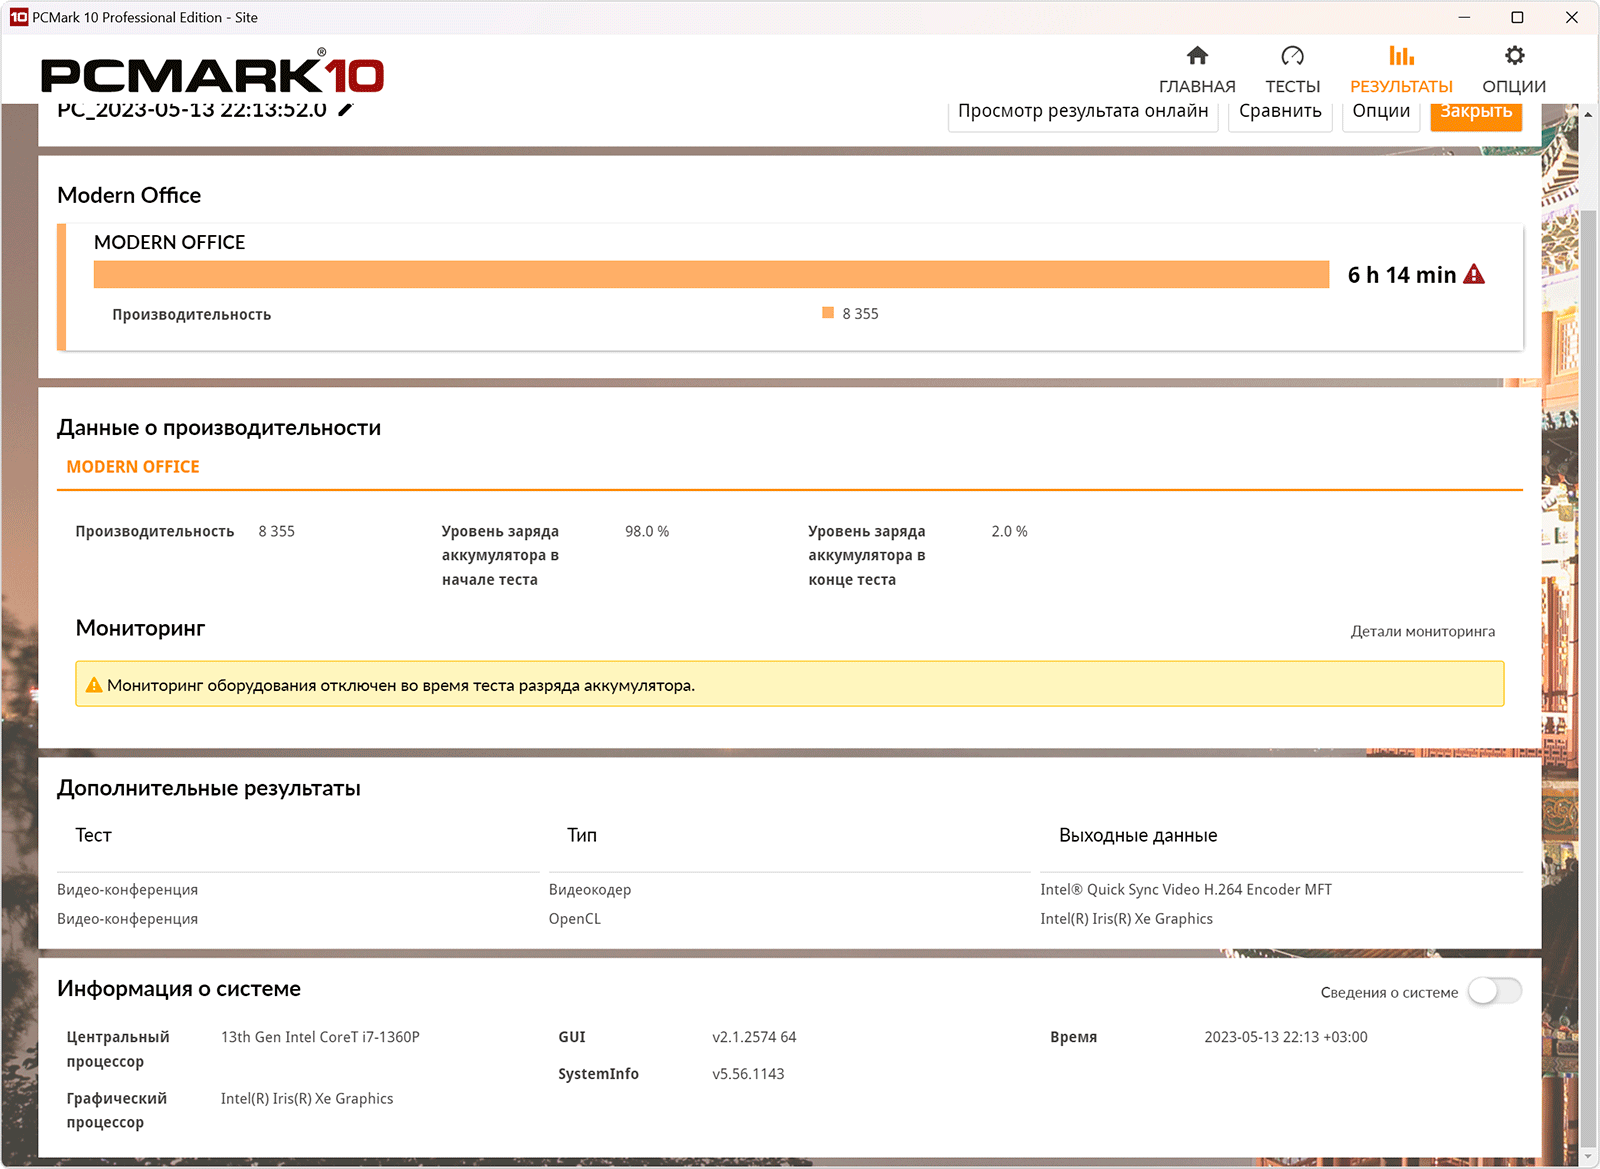Click the orange swatch next to 8 355
Screen dimensions: 1600x1169
[x=828, y=313]
